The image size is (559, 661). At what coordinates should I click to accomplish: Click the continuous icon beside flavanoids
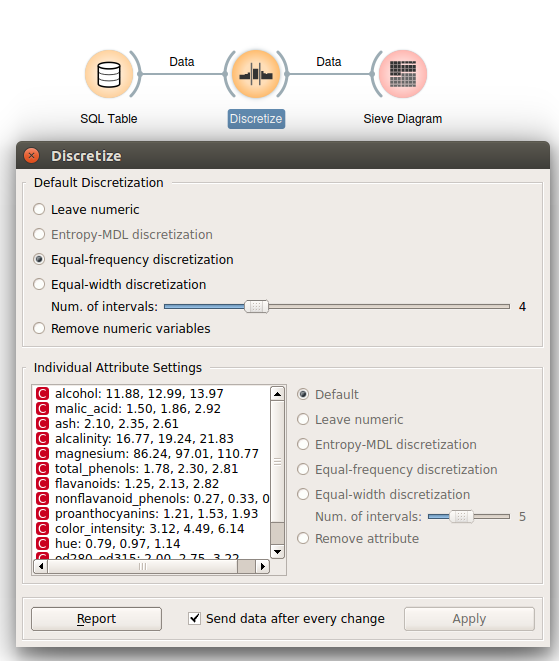click(x=43, y=484)
